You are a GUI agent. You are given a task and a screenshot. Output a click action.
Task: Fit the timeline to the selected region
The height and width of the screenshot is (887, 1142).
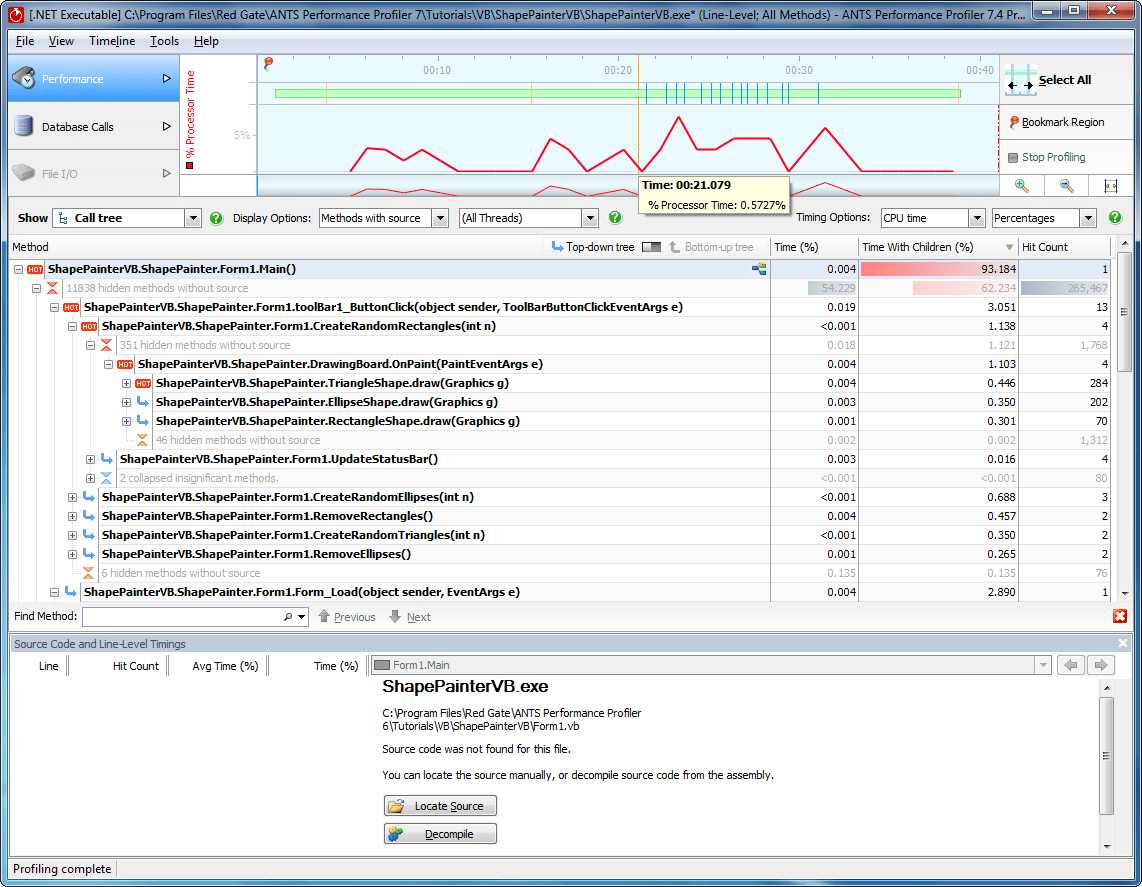(x=1110, y=186)
